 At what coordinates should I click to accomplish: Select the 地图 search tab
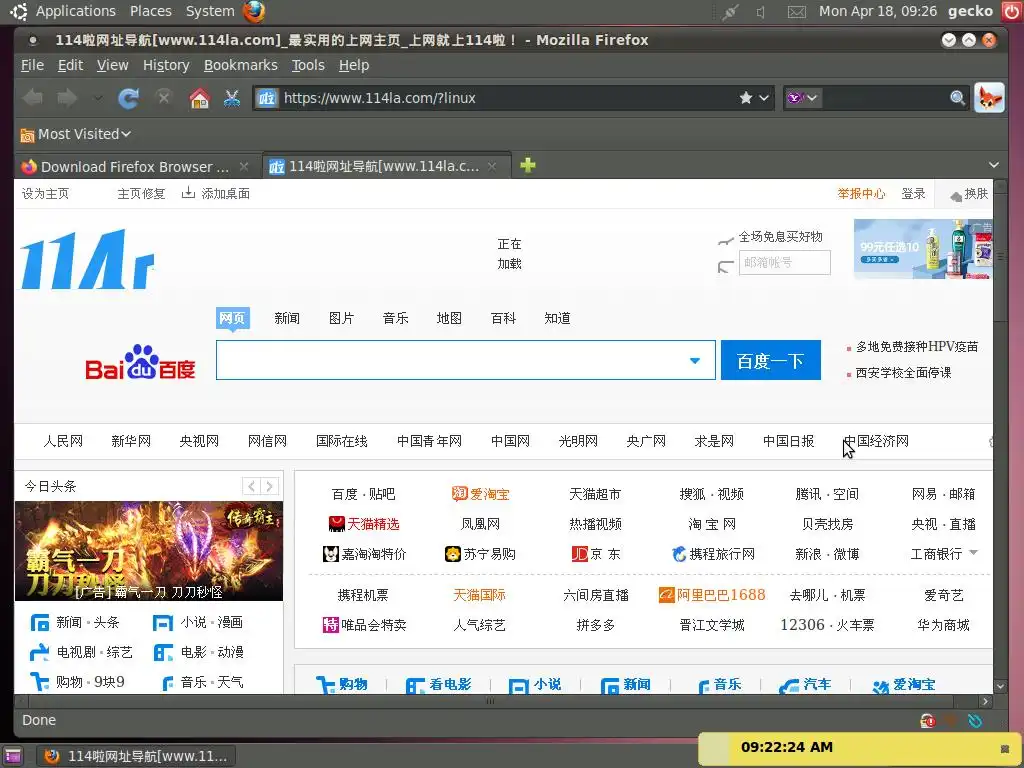click(449, 318)
